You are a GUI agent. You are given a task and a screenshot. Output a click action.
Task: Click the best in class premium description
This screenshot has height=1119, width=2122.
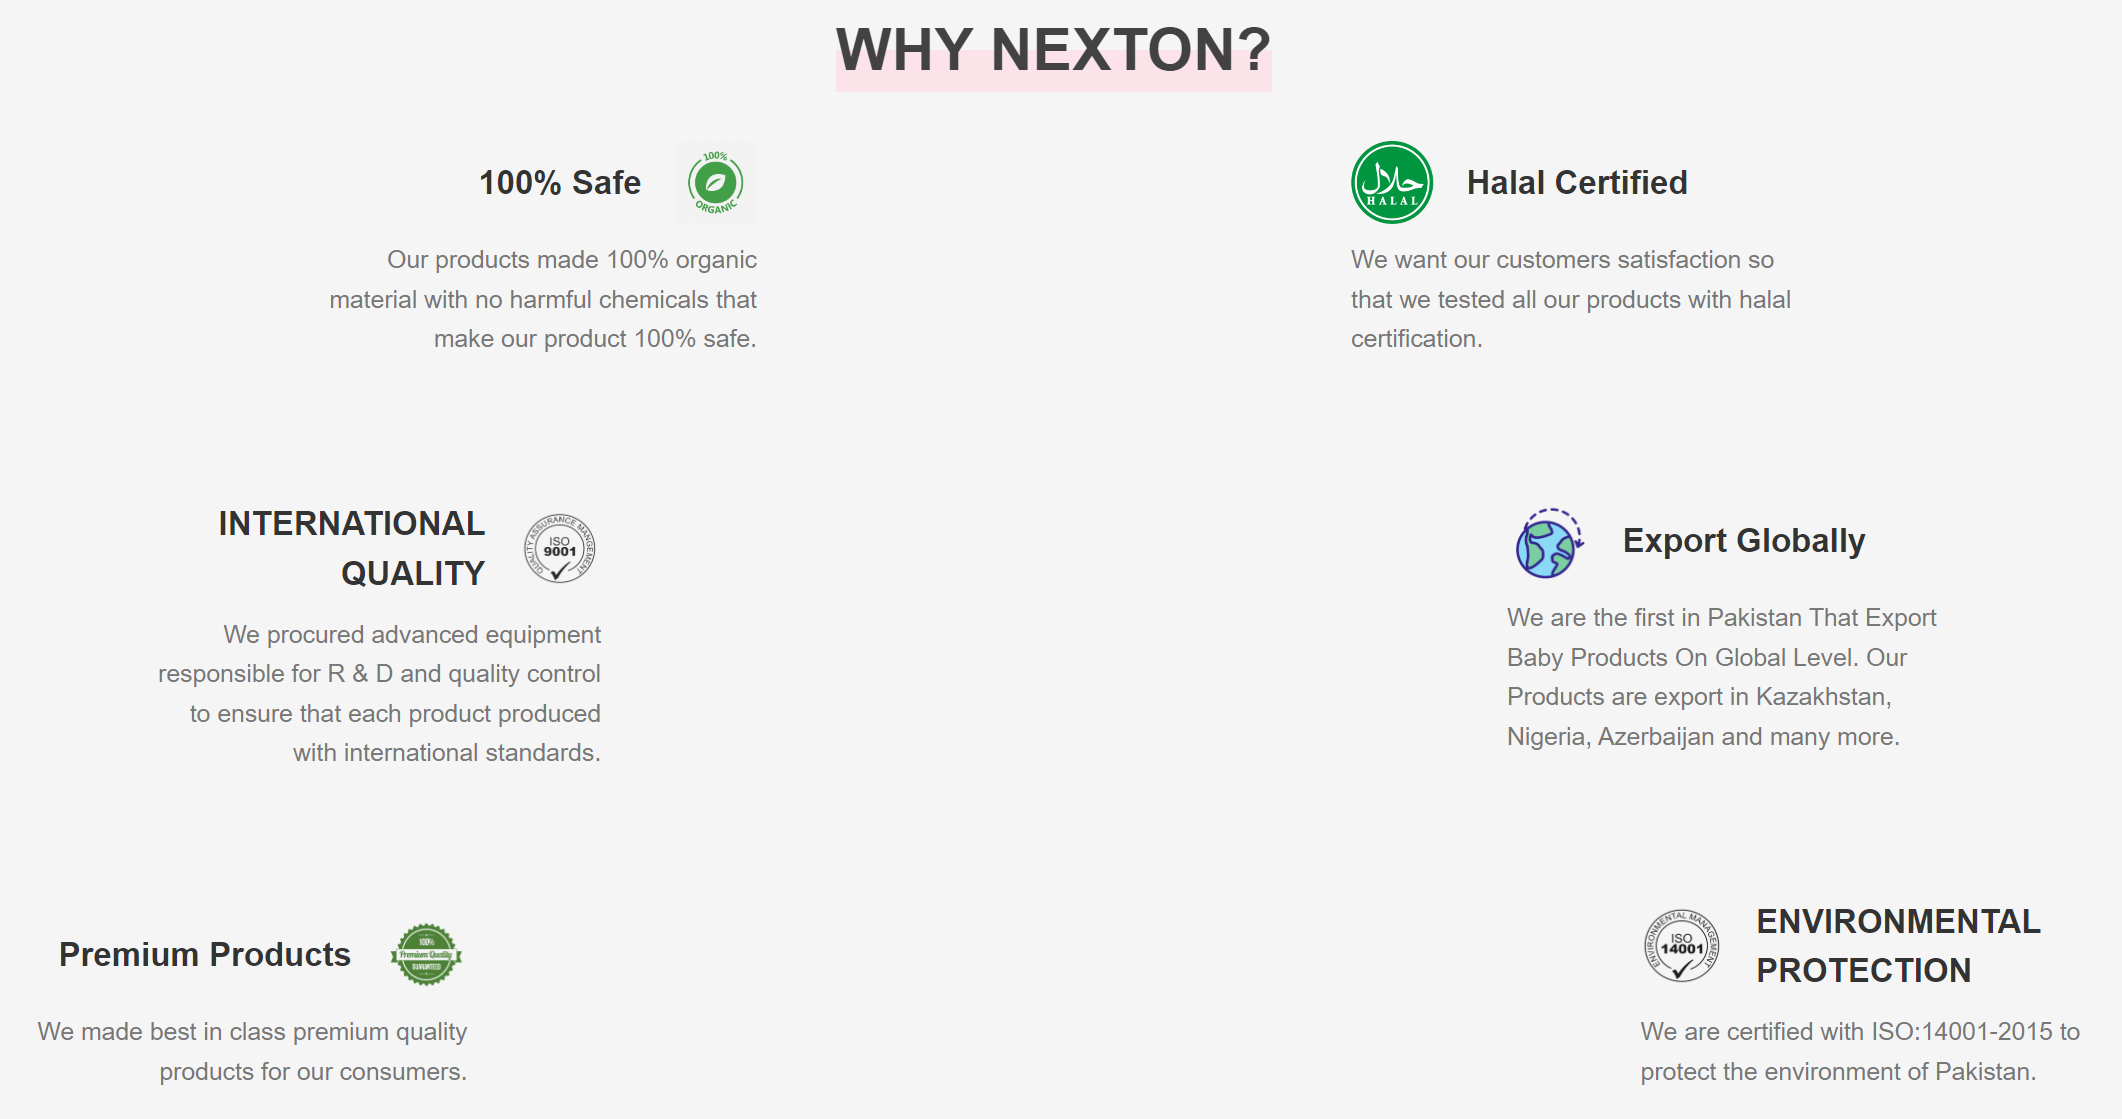(252, 1051)
